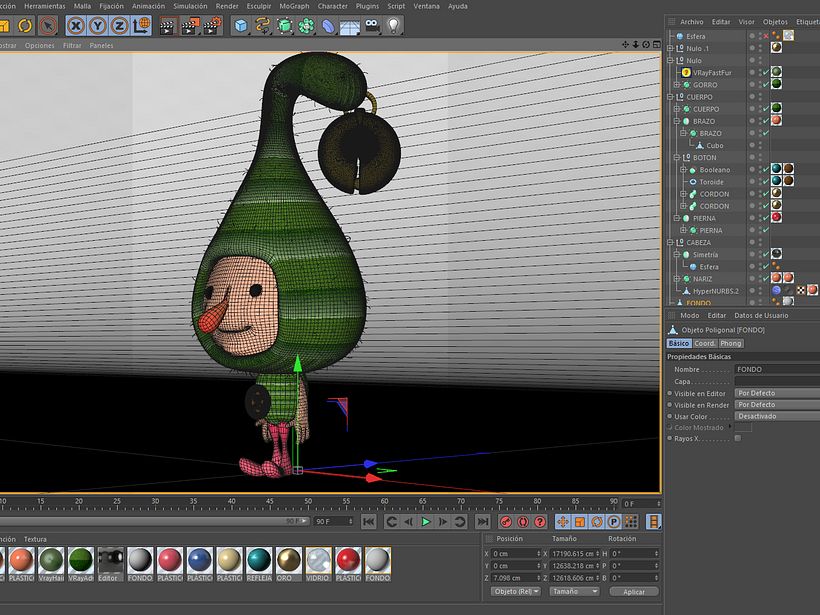Step to the next frame
This screenshot has height=615, width=820.
coord(442,521)
